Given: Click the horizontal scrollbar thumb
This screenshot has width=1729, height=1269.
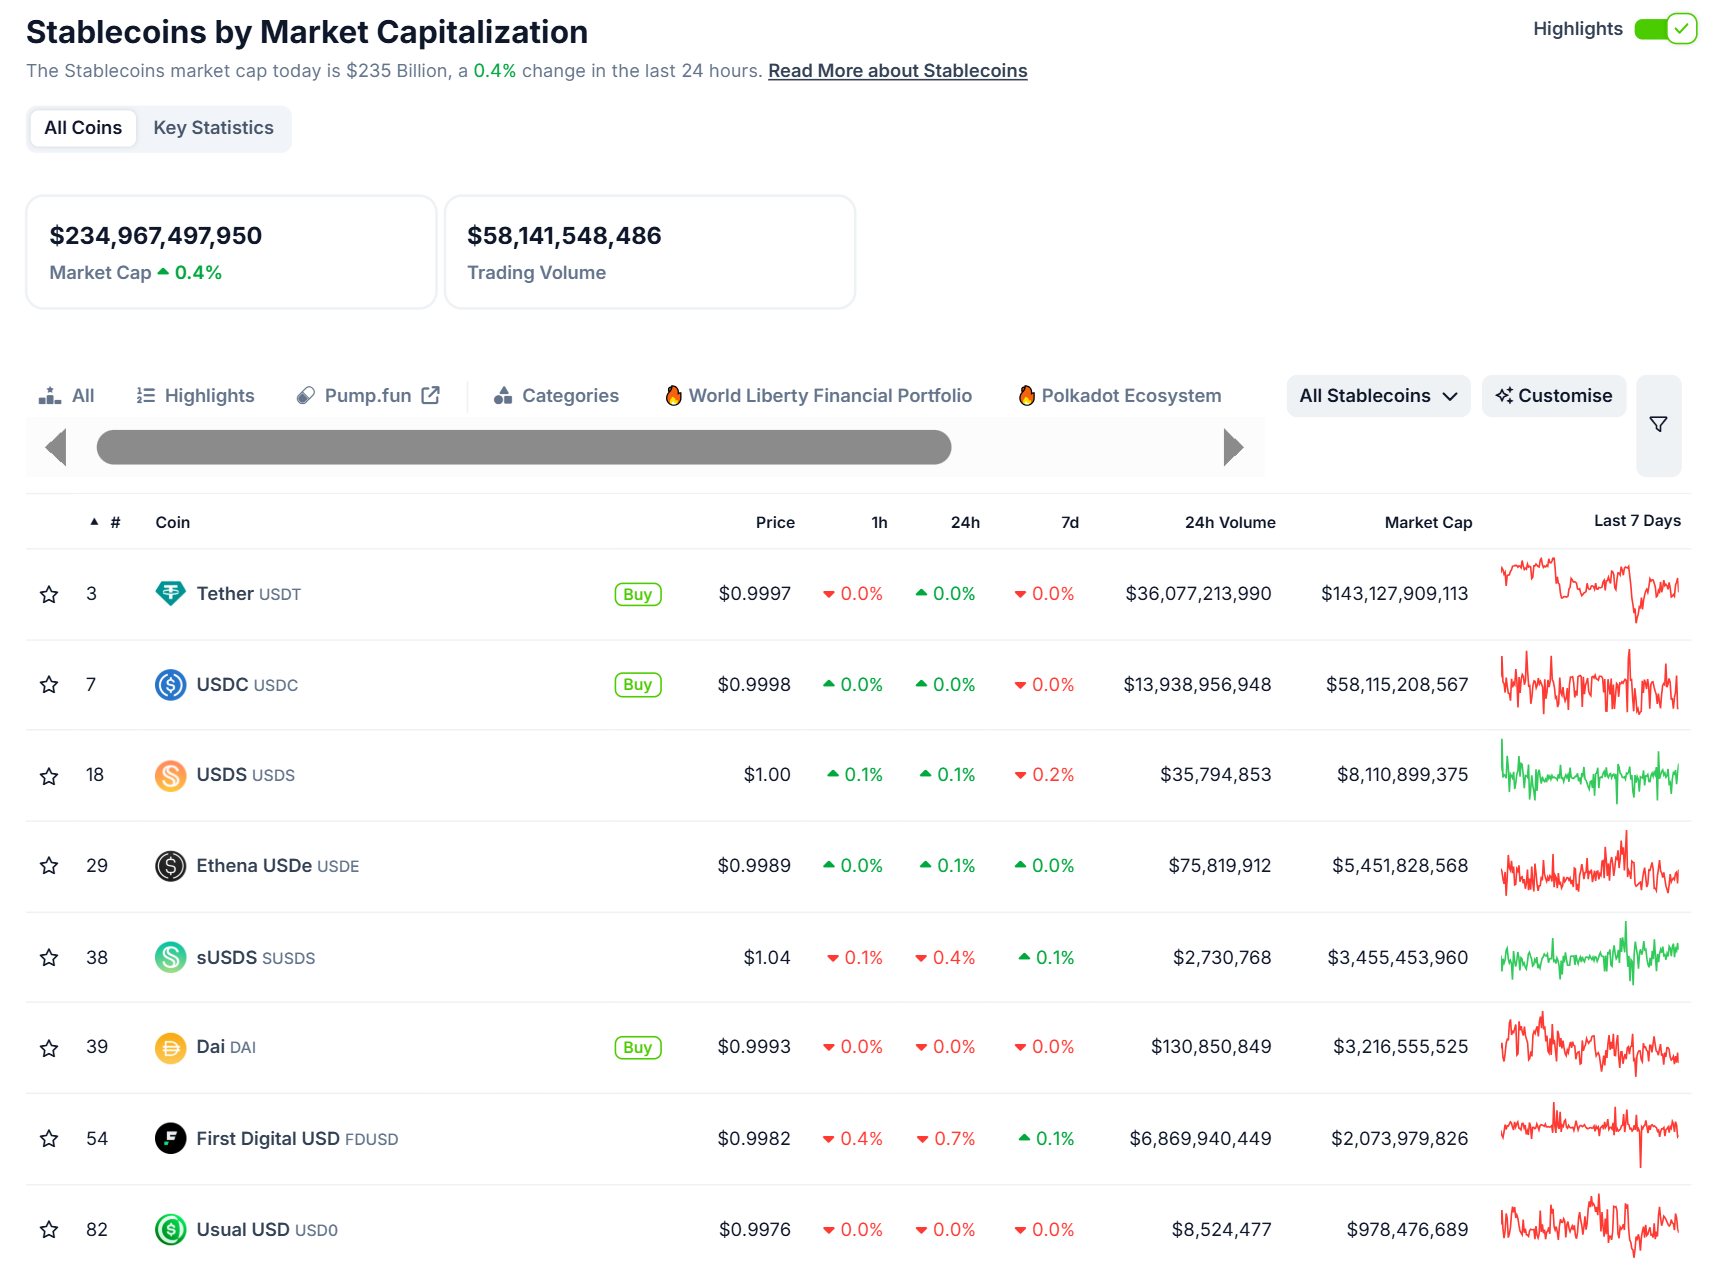Looking at the screenshot, I should pos(523,447).
